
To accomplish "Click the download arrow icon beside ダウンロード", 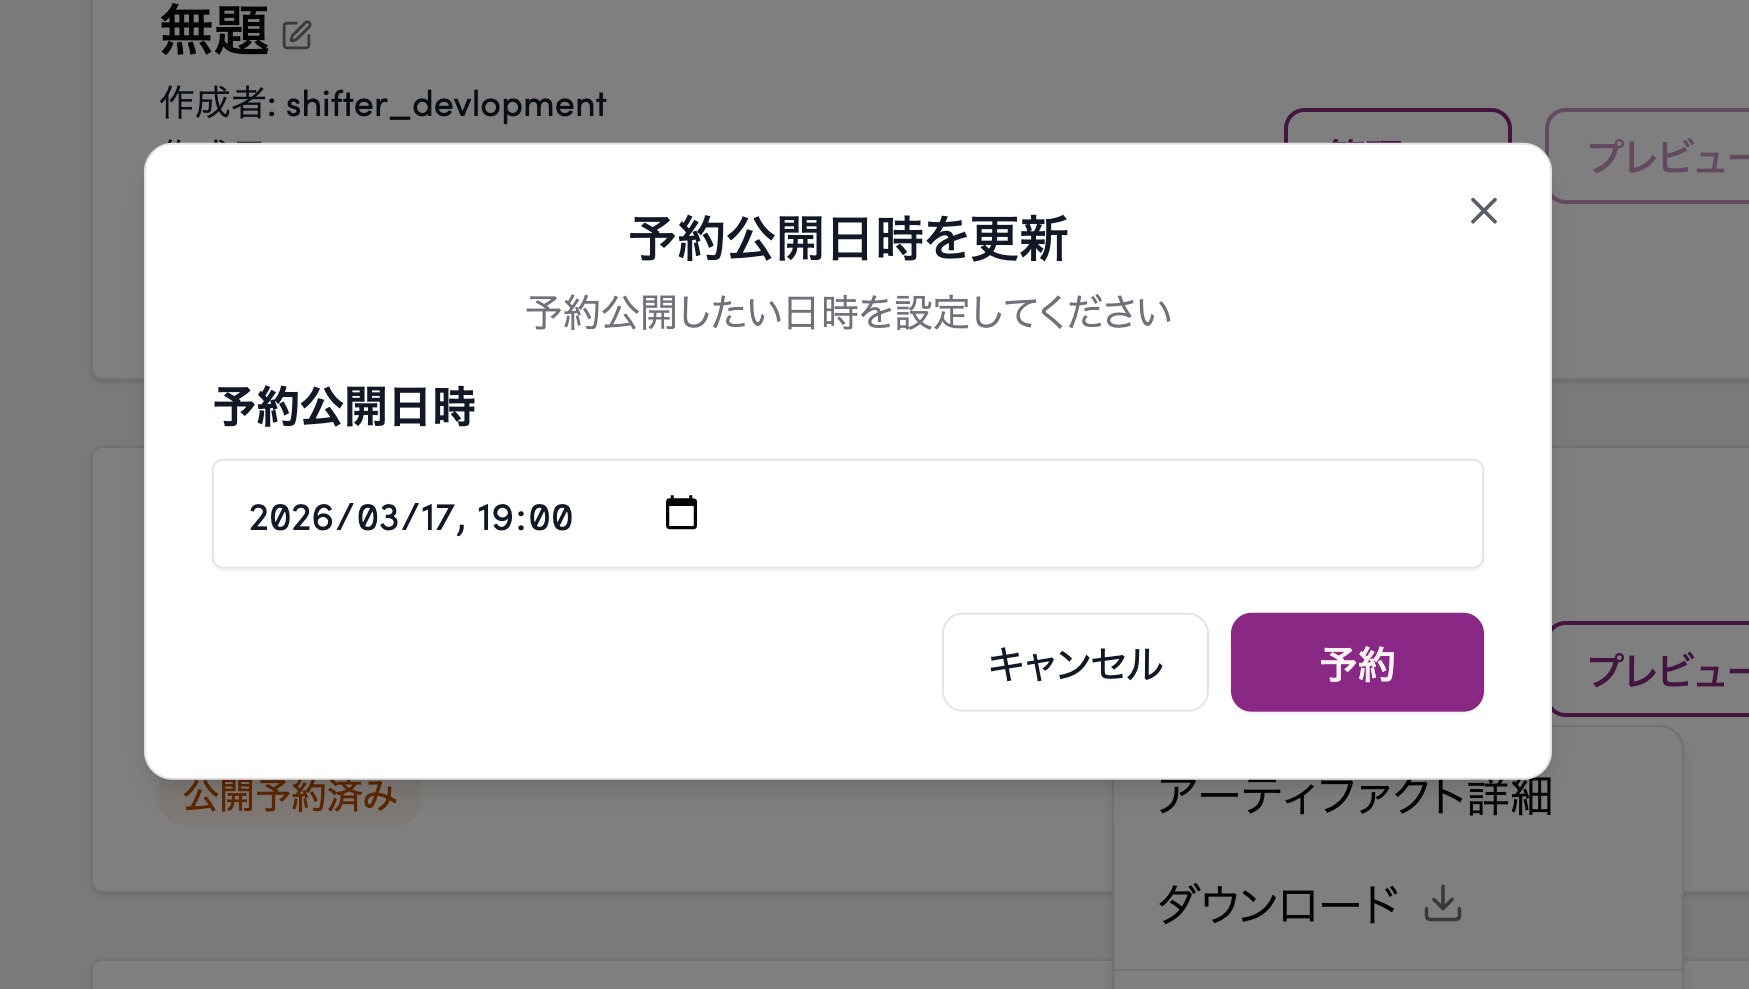I will tap(1442, 904).
